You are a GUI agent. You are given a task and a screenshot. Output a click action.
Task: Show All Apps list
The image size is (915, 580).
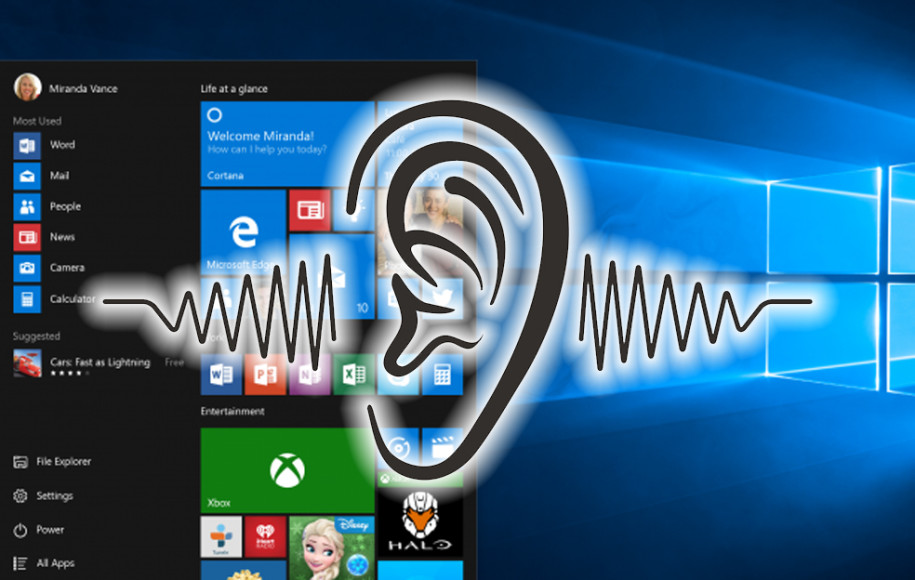click(x=44, y=563)
